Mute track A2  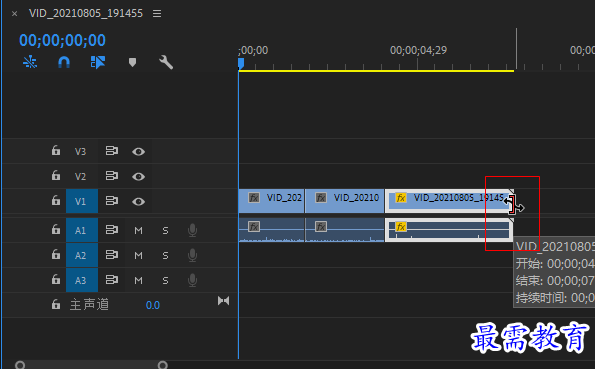click(x=139, y=255)
